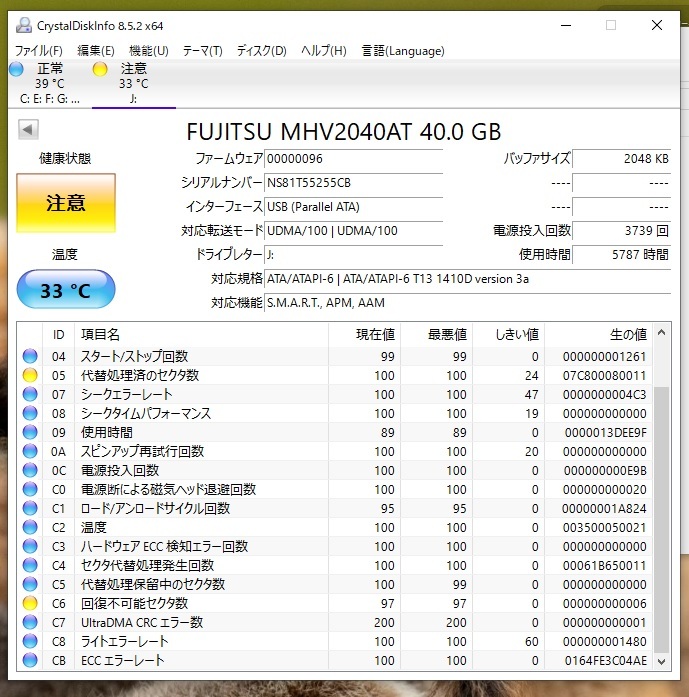Click the yellow 注意 disk status orb
Viewport: 689px width, 697px height.
pyautogui.click(x=100, y=69)
